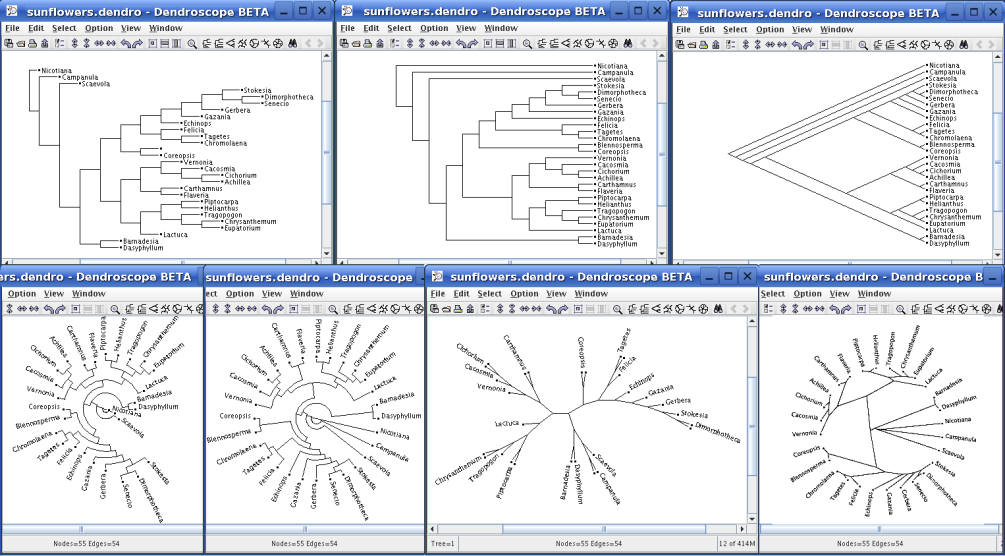Click the horizontal contract arrows icon in the radial phylogram toolbar
The width and height of the screenshot is (1005, 556).
pyautogui.click(x=536, y=309)
